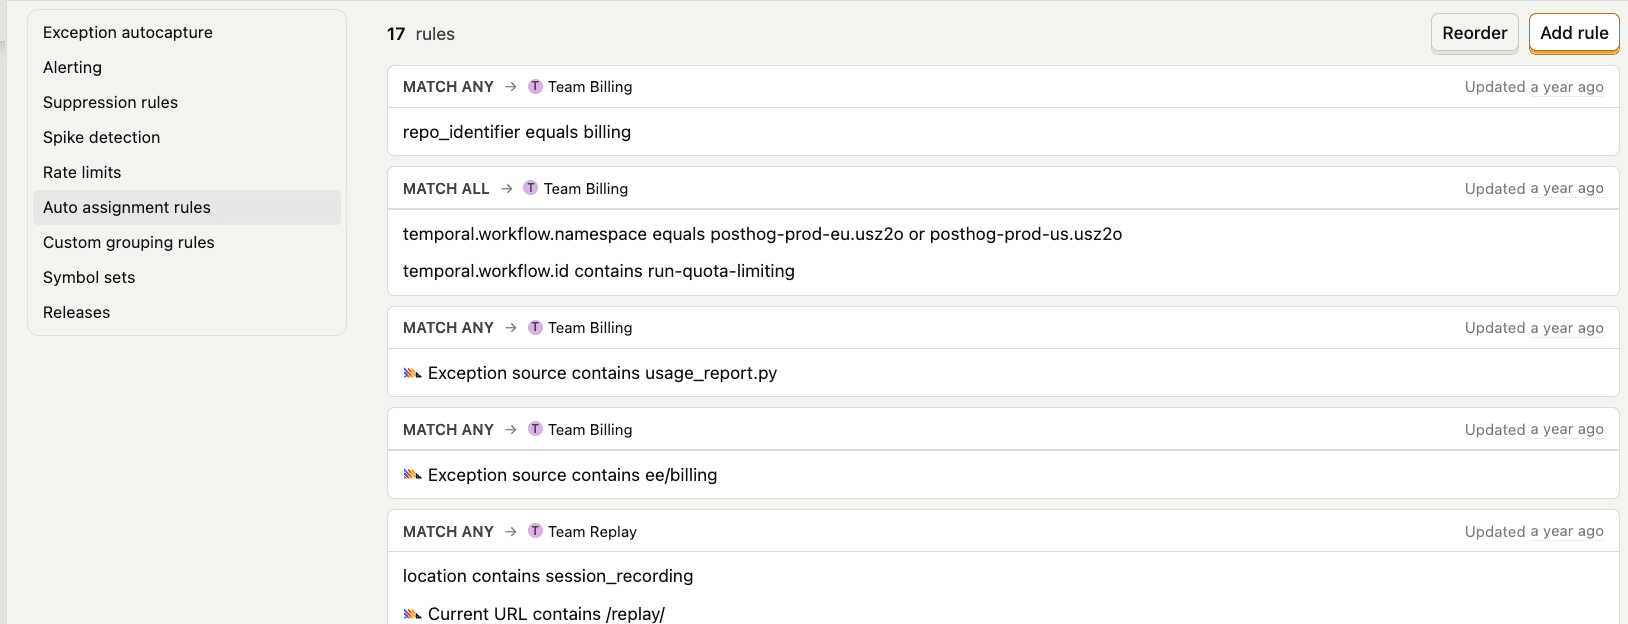Click "Updated a year ago" on MATCH ALL rule
This screenshot has height=624, width=1628.
click(1534, 188)
